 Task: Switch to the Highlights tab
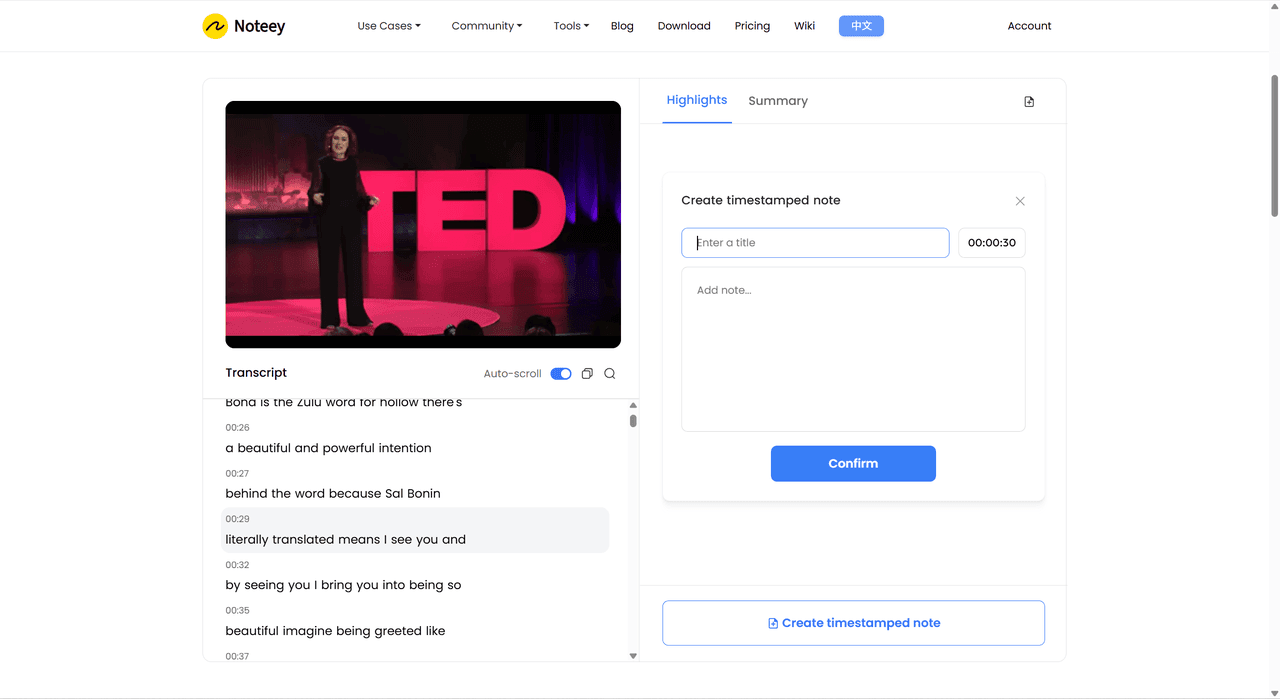[697, 100]
